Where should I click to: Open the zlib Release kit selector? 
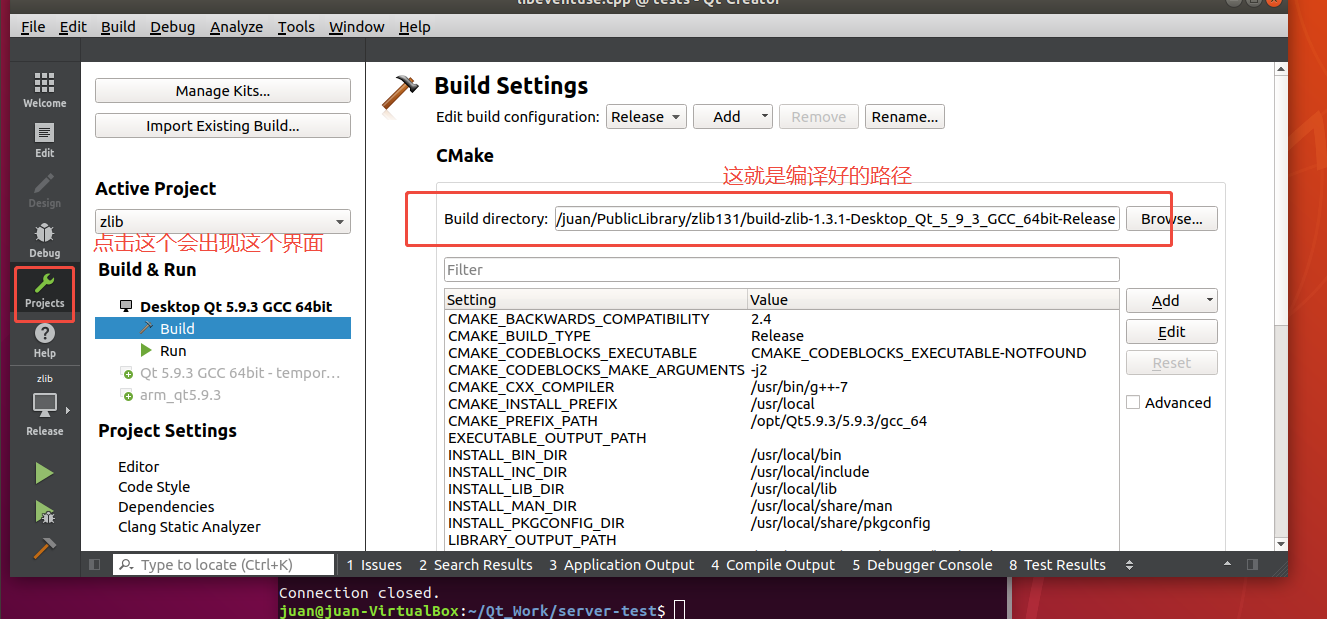tap(44, 406)
